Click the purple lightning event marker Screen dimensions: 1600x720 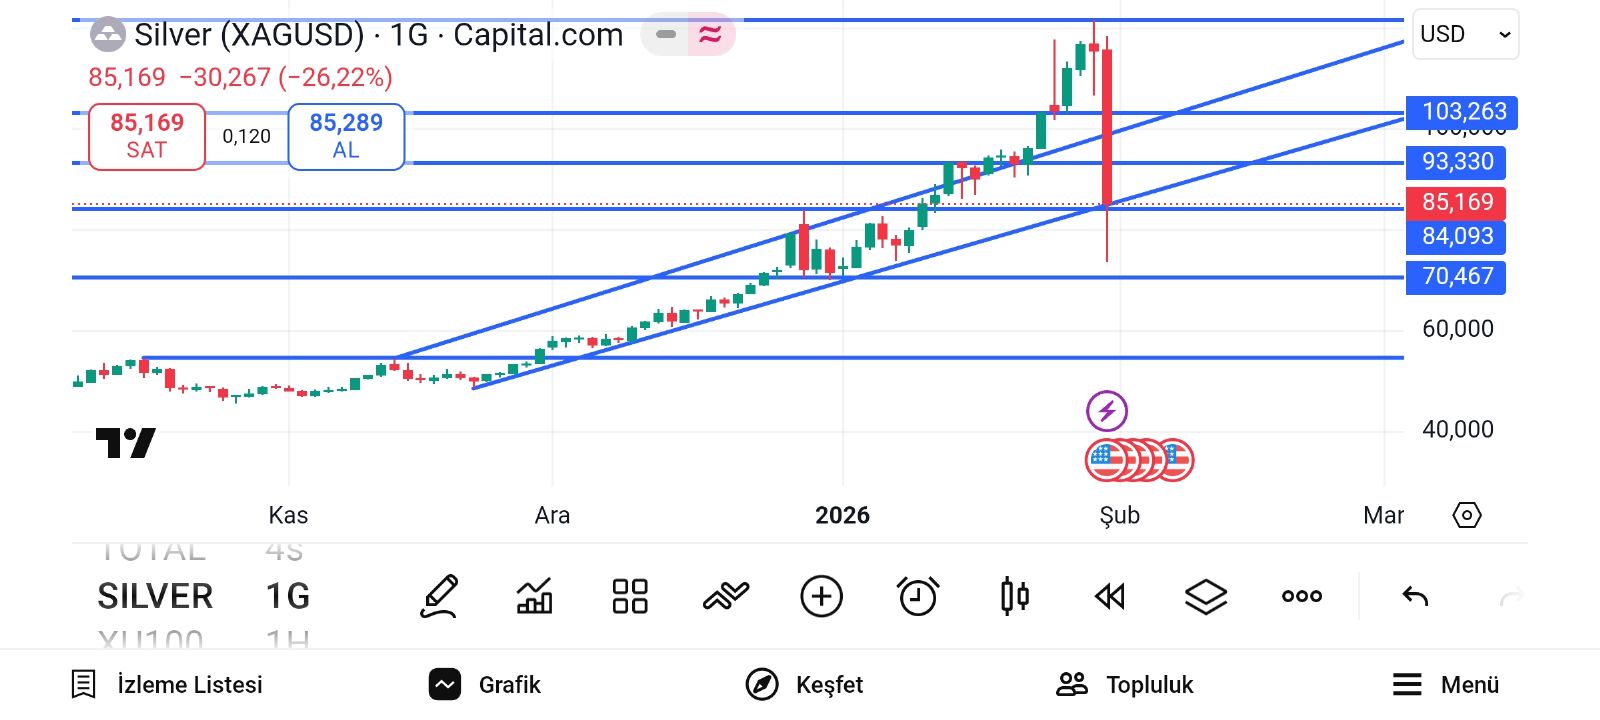1107,411
